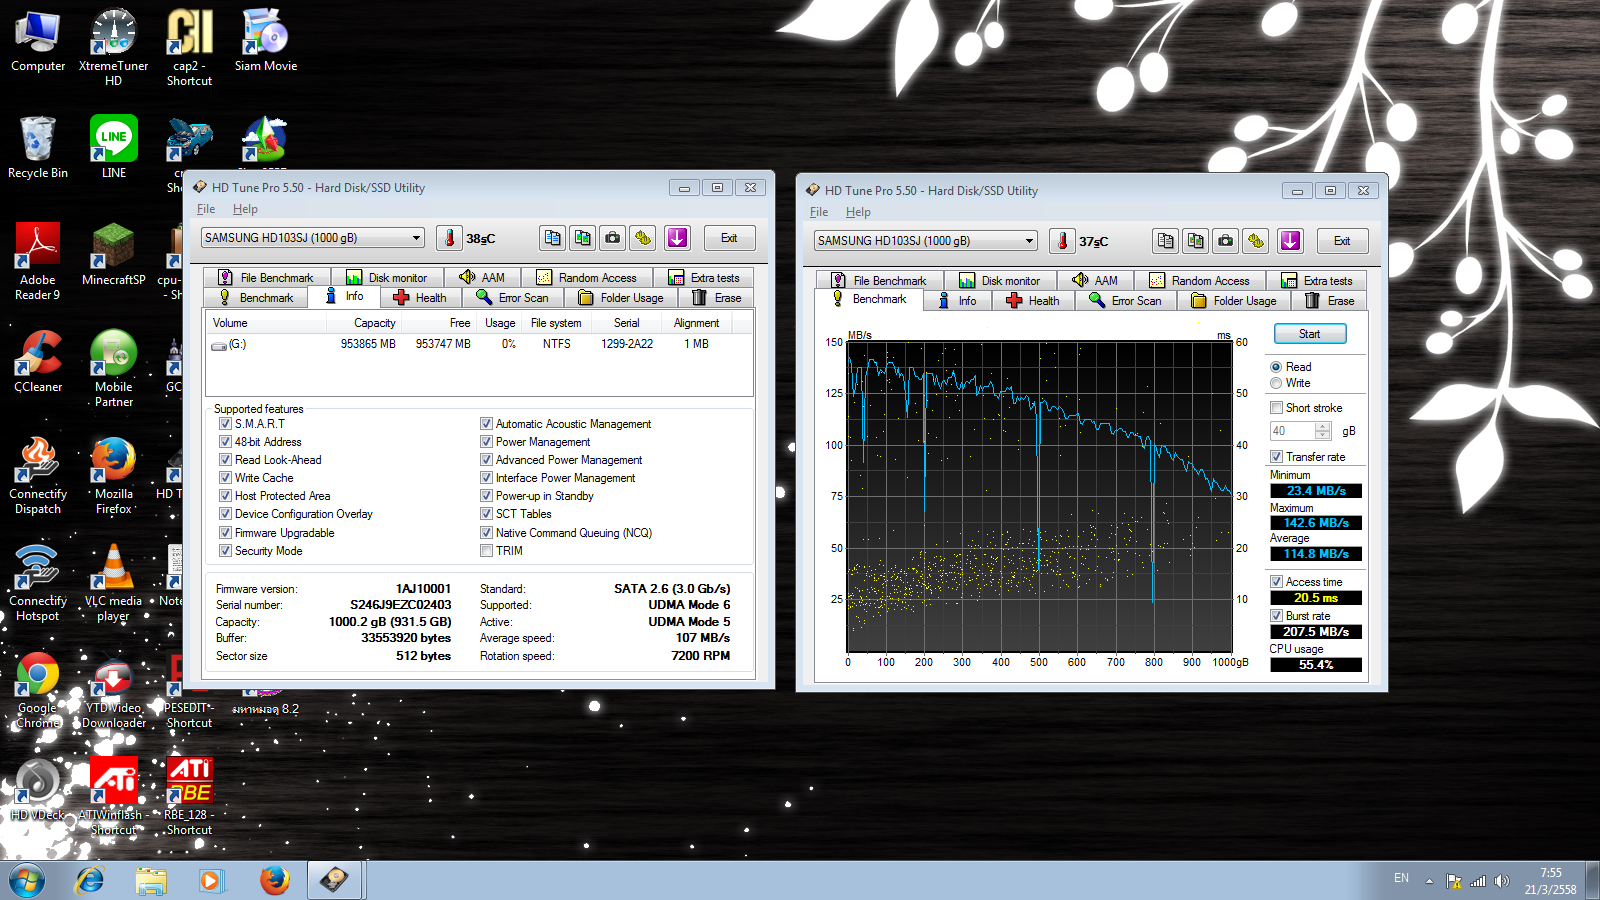Toggle TRIM feature checkbox

tap(486, 551)
